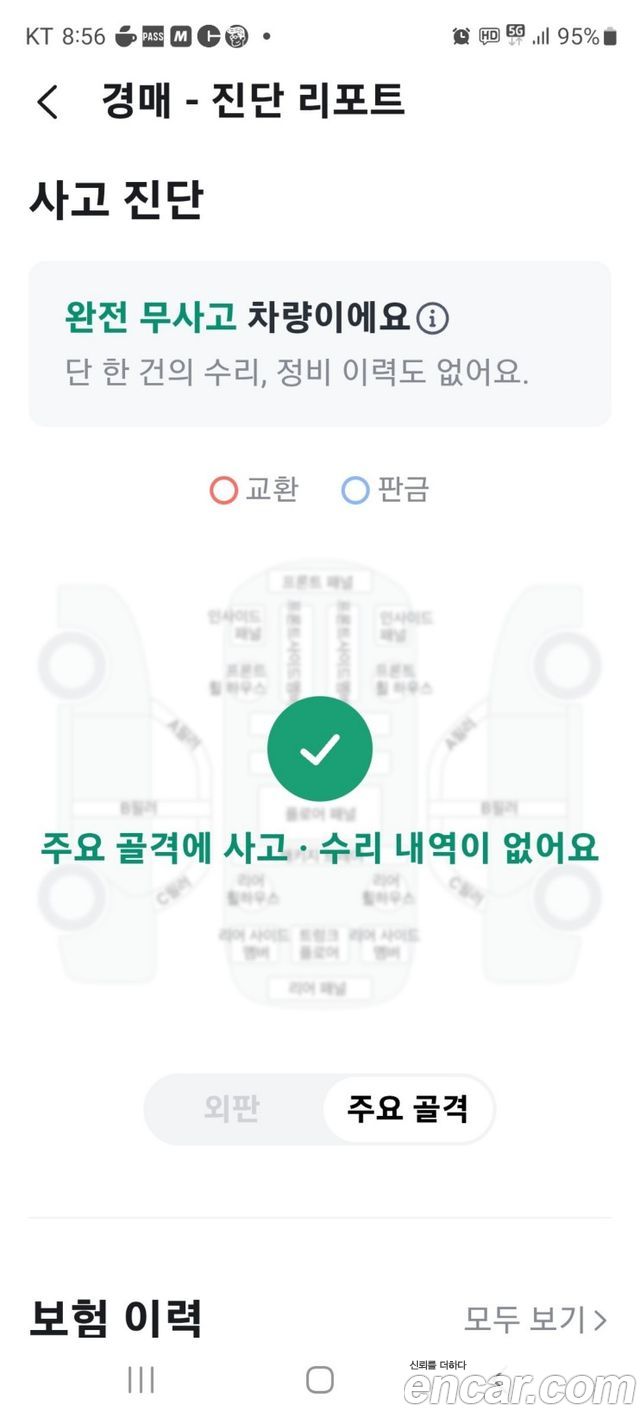Open 모두 보기 for 보험 이력

pos(535,1319)
